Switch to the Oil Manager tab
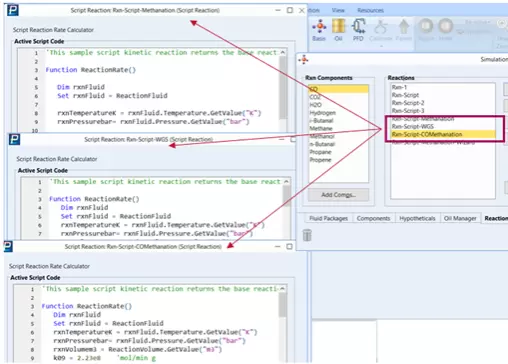 (460, 218)
